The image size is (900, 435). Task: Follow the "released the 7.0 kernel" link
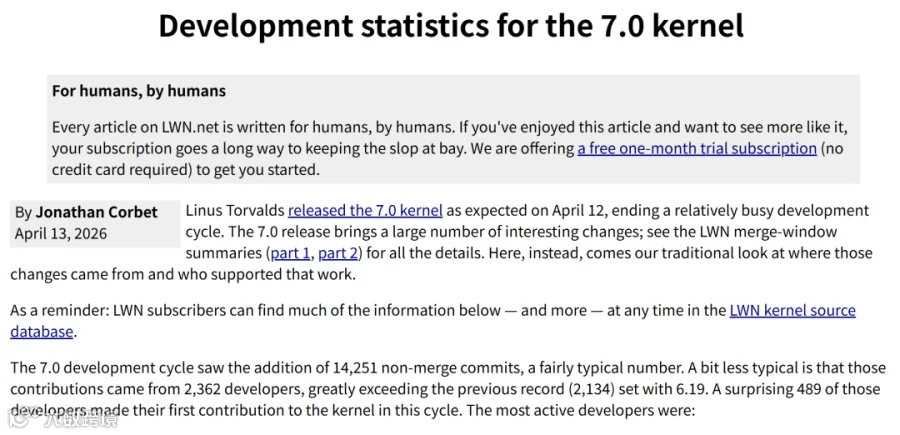(365, 211)
